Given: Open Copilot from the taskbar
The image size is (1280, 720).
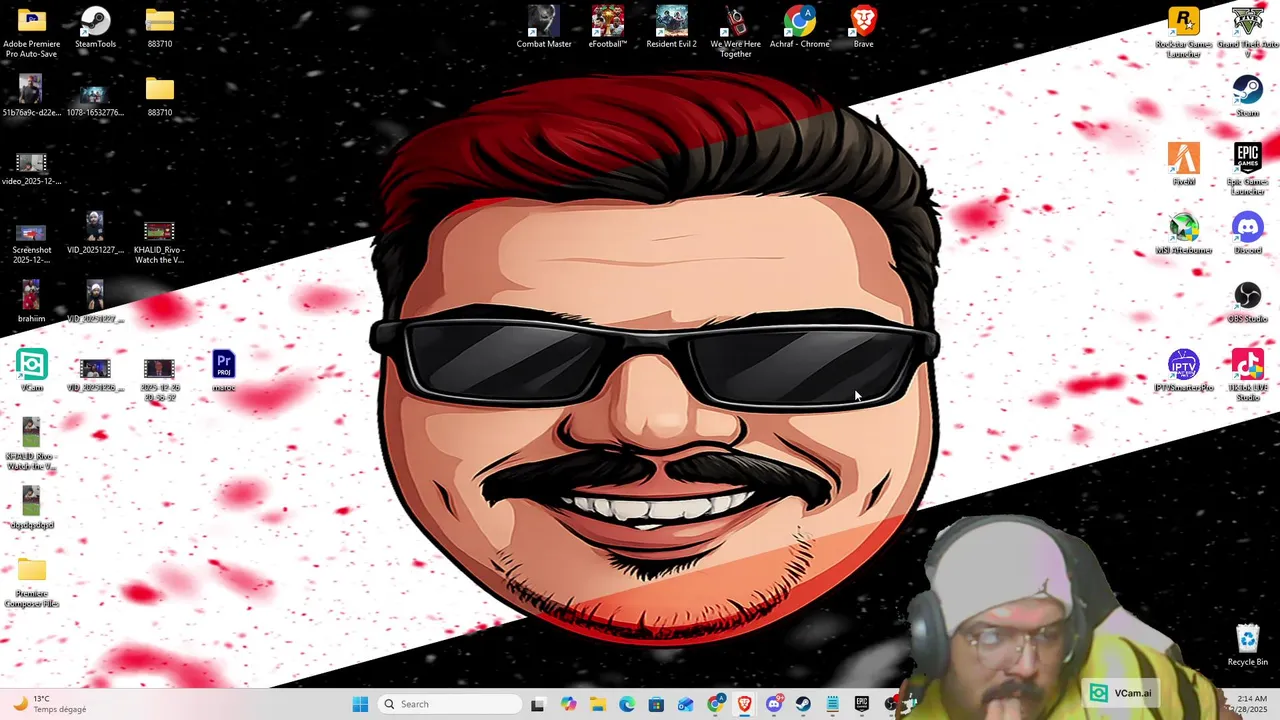Looking at the screenshot, I should [x=568, y=704].
